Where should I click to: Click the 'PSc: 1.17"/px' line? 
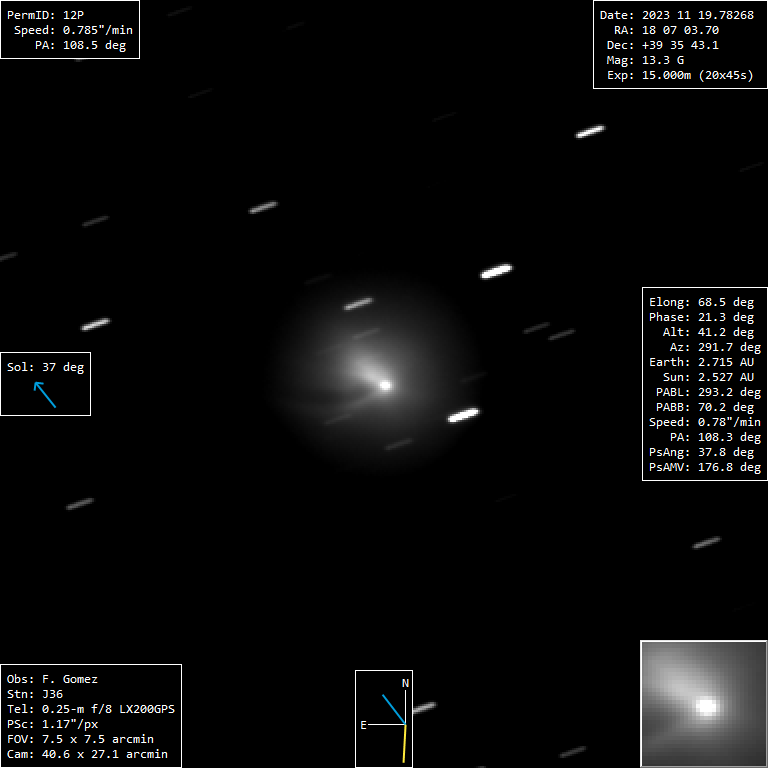(52, 724)
